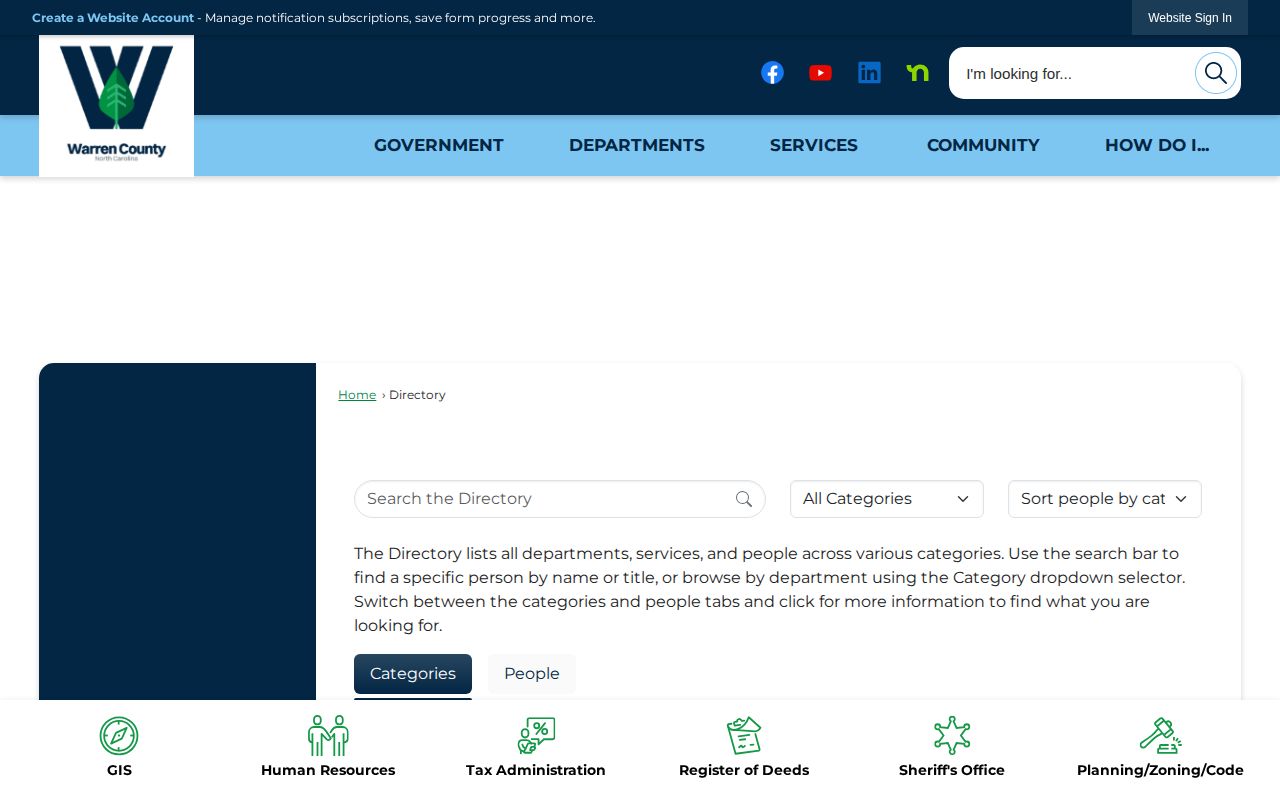1280x800 pixels.
Task: Open the Departments navigation menu
Action: pyautogui.click(x=637, y=145)
